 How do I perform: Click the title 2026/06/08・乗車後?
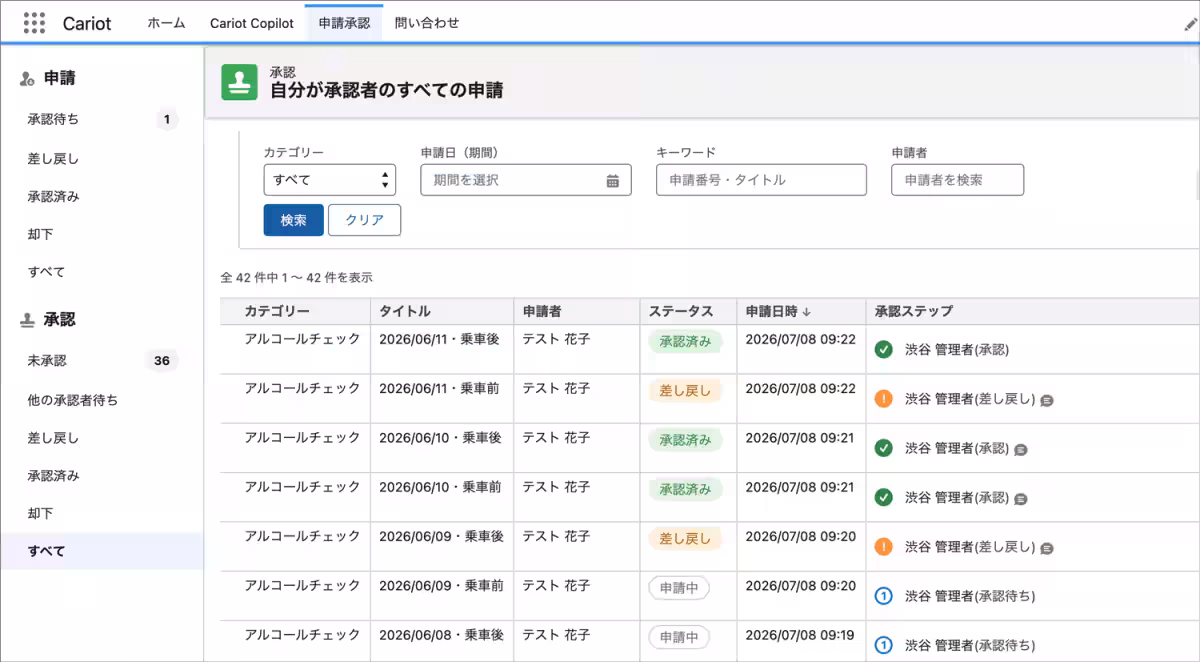coord(440,635)
